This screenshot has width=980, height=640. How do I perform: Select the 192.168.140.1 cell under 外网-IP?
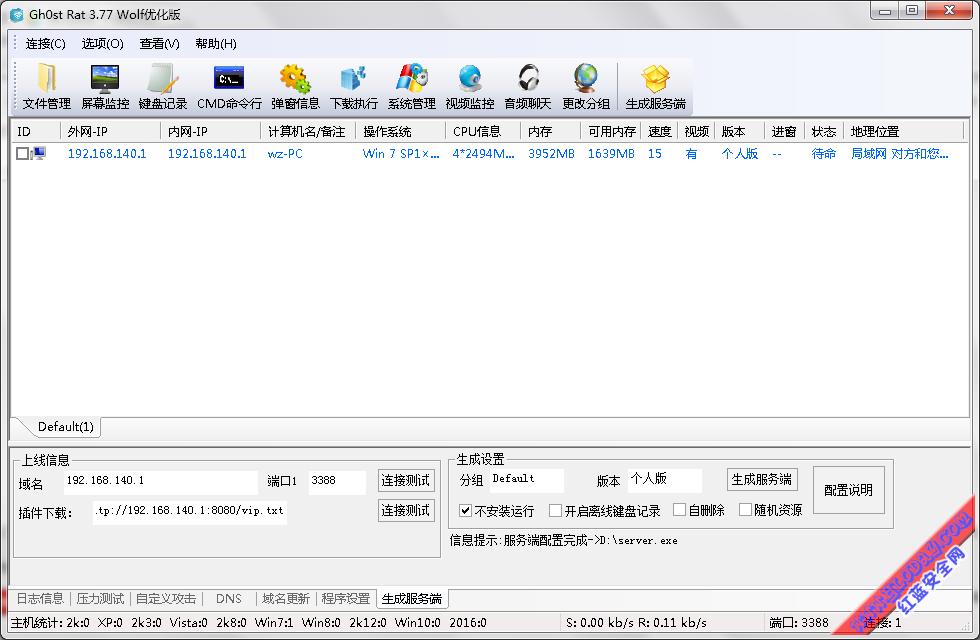tap(107, 154)
